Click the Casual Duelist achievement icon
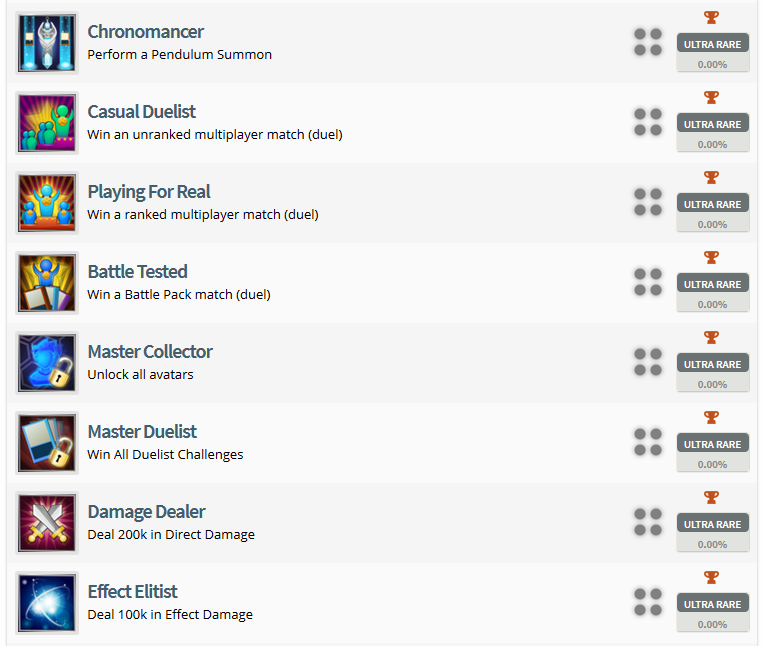The width and height of the screenshot is (764, 646). point(47,123)
